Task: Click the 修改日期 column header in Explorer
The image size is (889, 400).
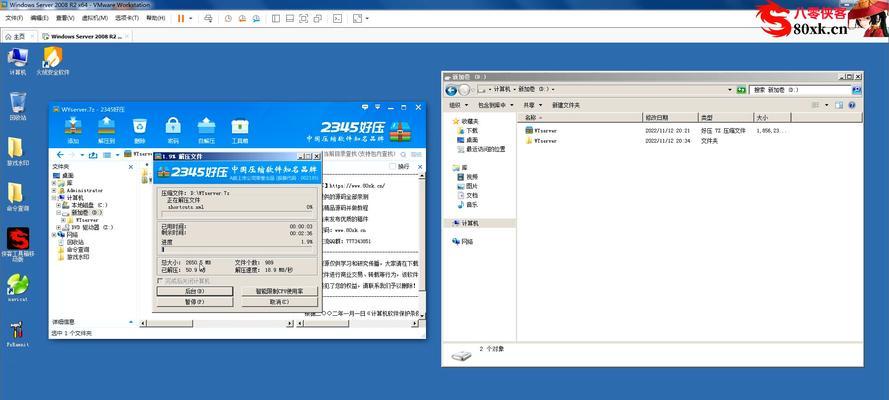Action: pyautogui.click(x=669, y=117)
